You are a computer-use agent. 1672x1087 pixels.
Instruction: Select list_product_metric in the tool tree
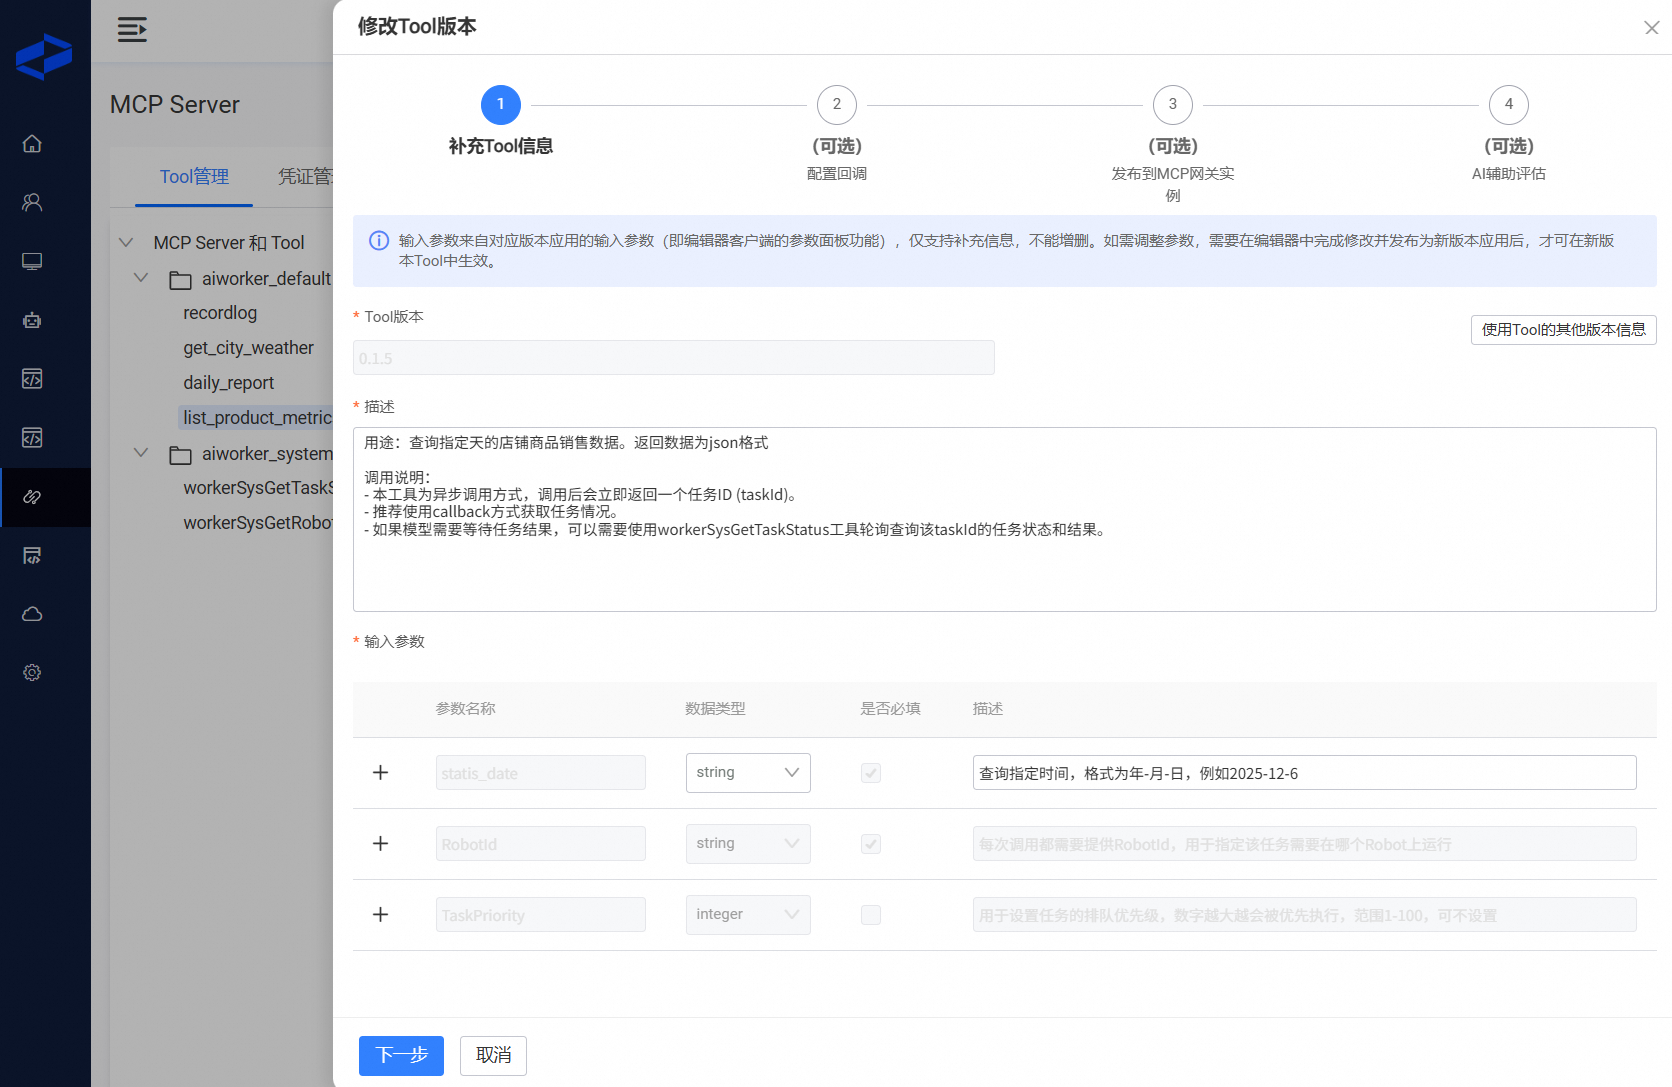[x=256, y=418]
